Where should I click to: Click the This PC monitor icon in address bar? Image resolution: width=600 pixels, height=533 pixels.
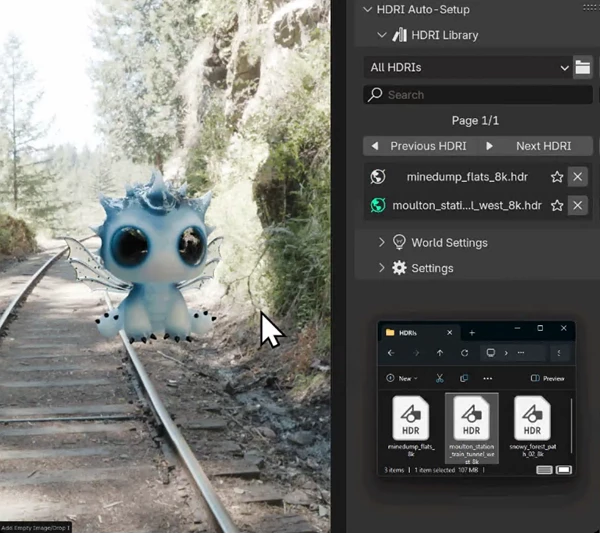[491, 352]
